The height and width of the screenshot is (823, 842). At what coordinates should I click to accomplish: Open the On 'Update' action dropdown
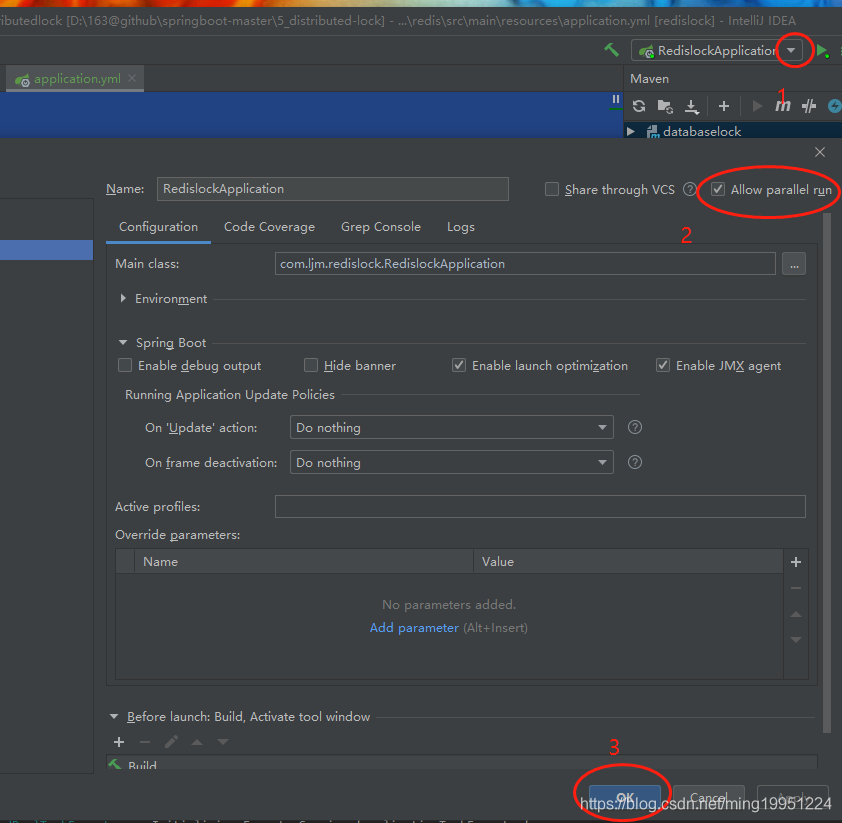[x=451, y=428]
